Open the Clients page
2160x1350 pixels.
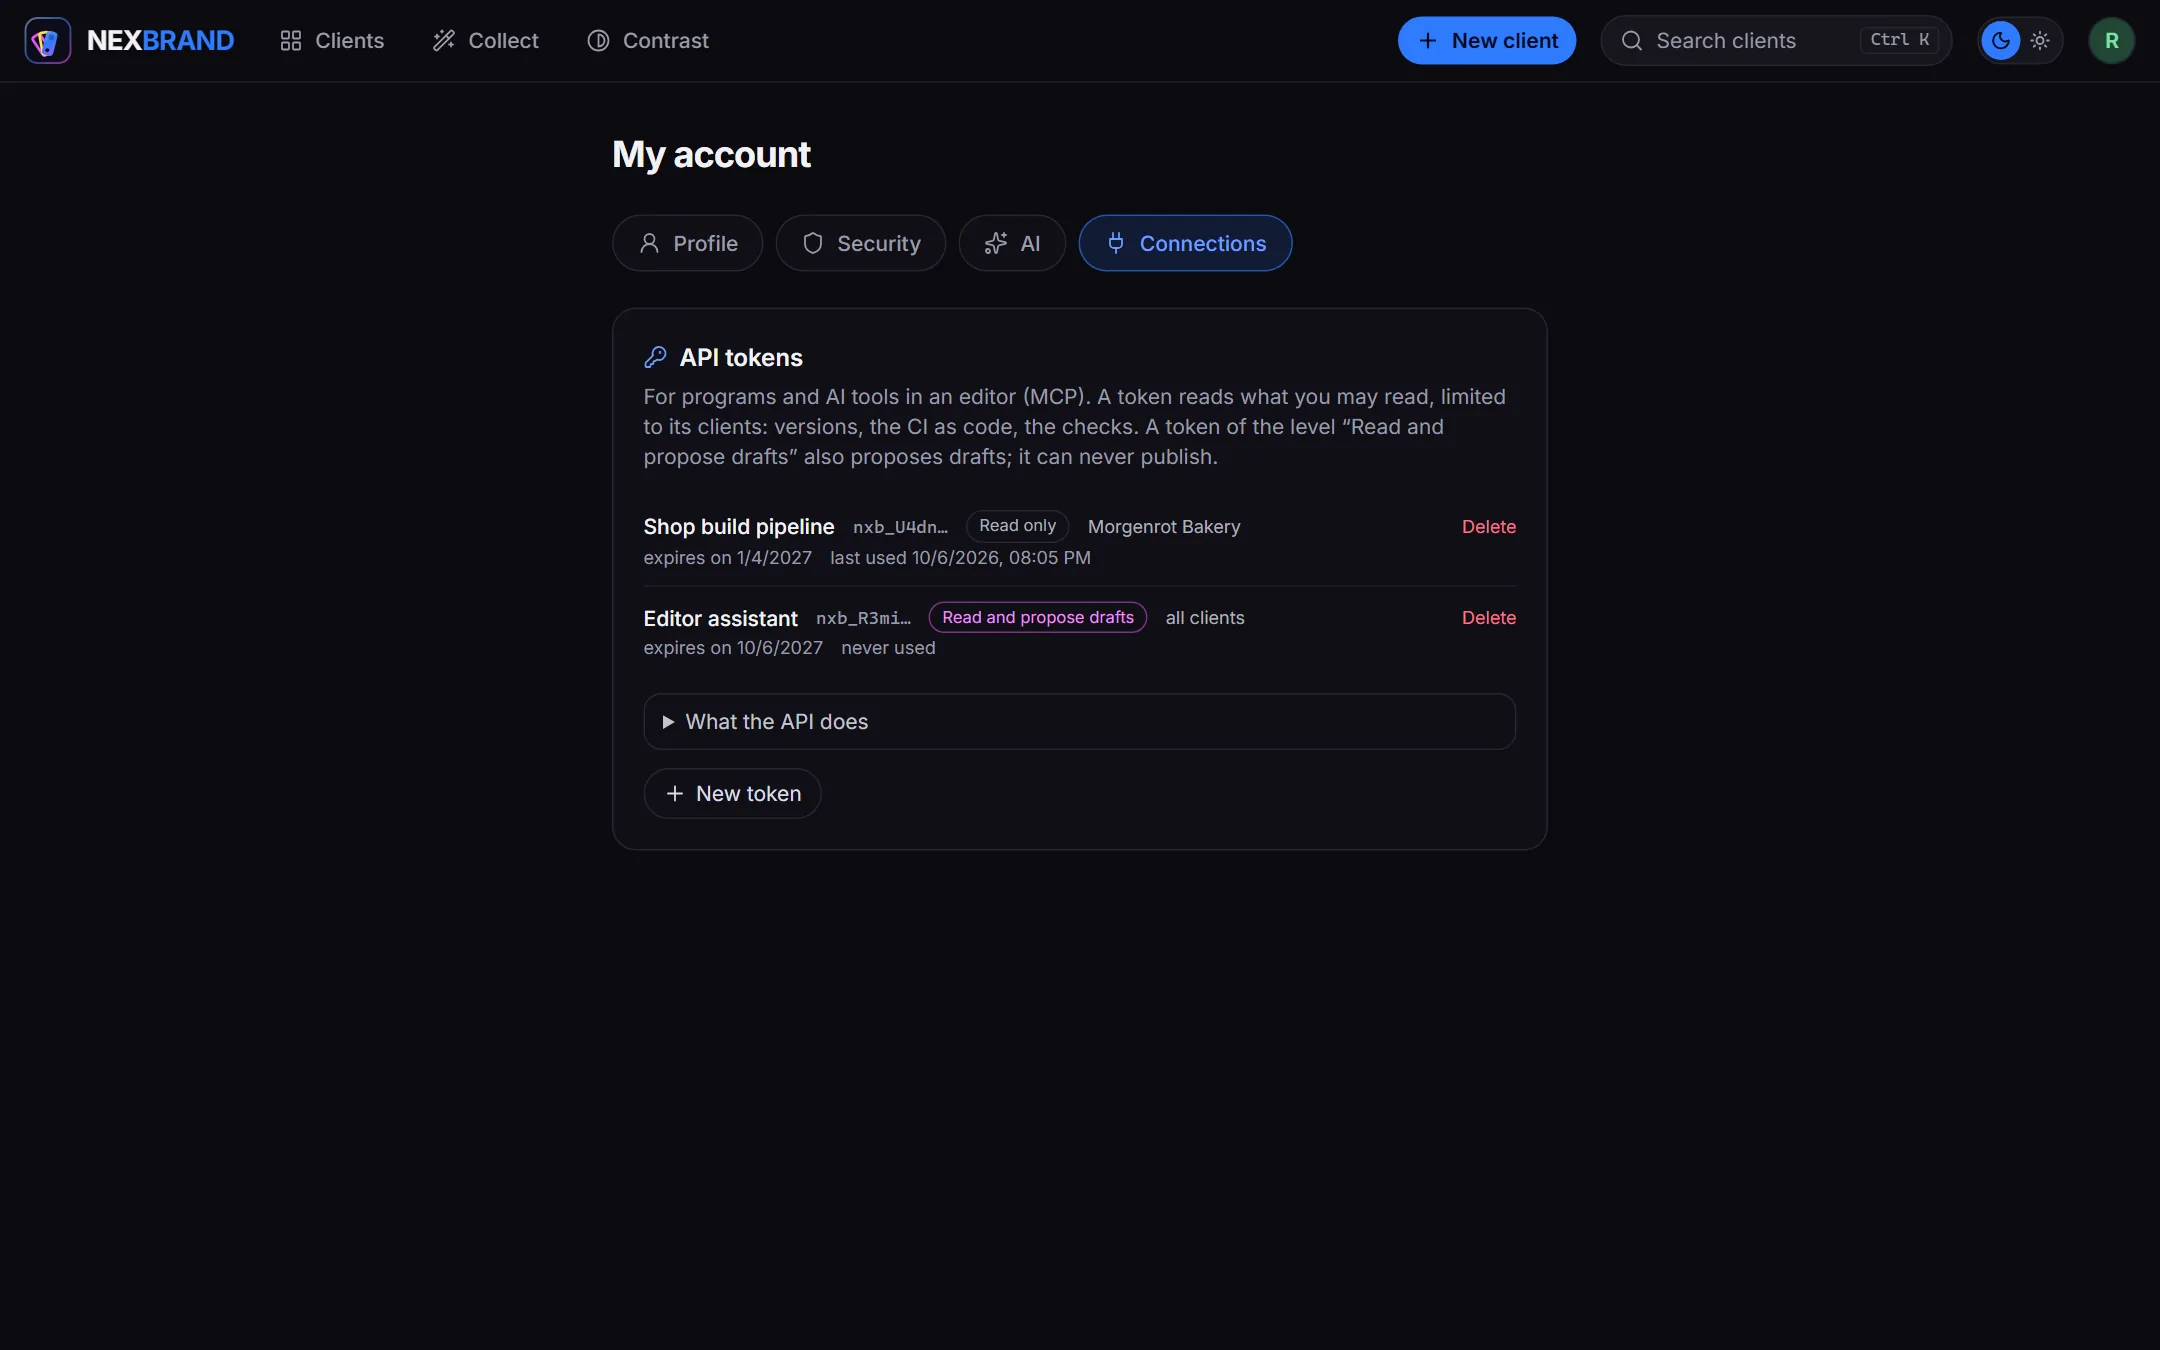tap(332, 41)
